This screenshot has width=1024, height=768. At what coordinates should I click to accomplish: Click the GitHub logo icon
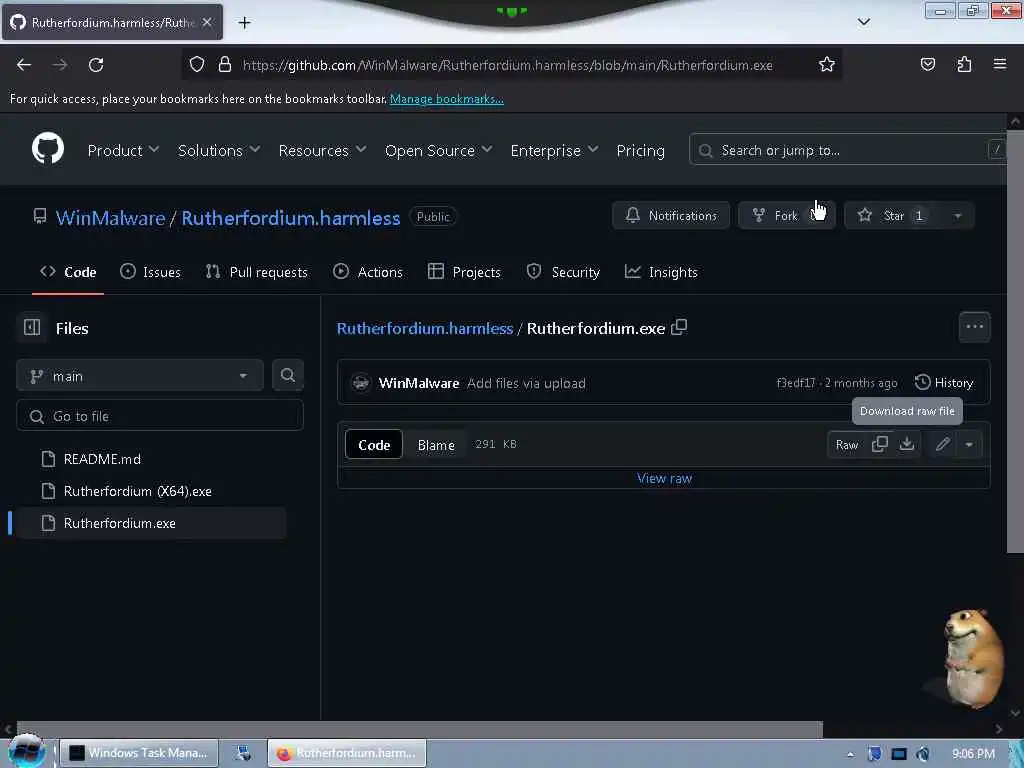(48, 149)
